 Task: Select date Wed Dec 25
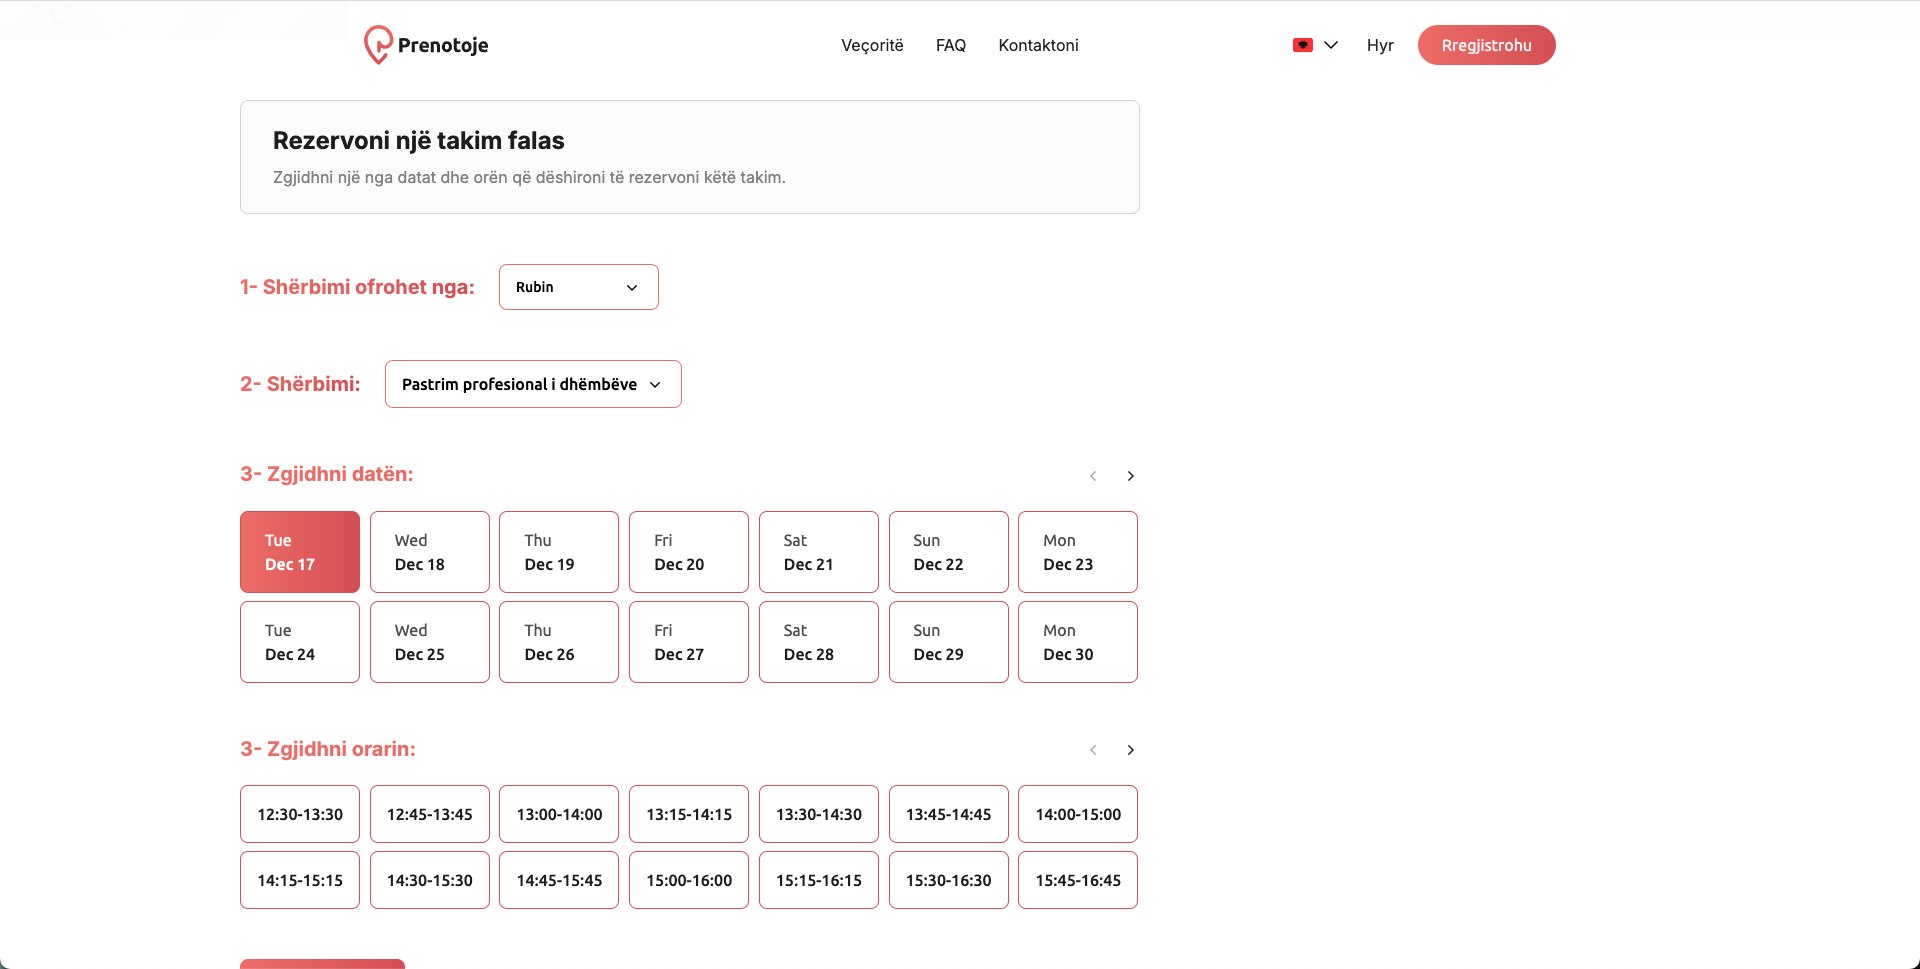pos(430,642)
